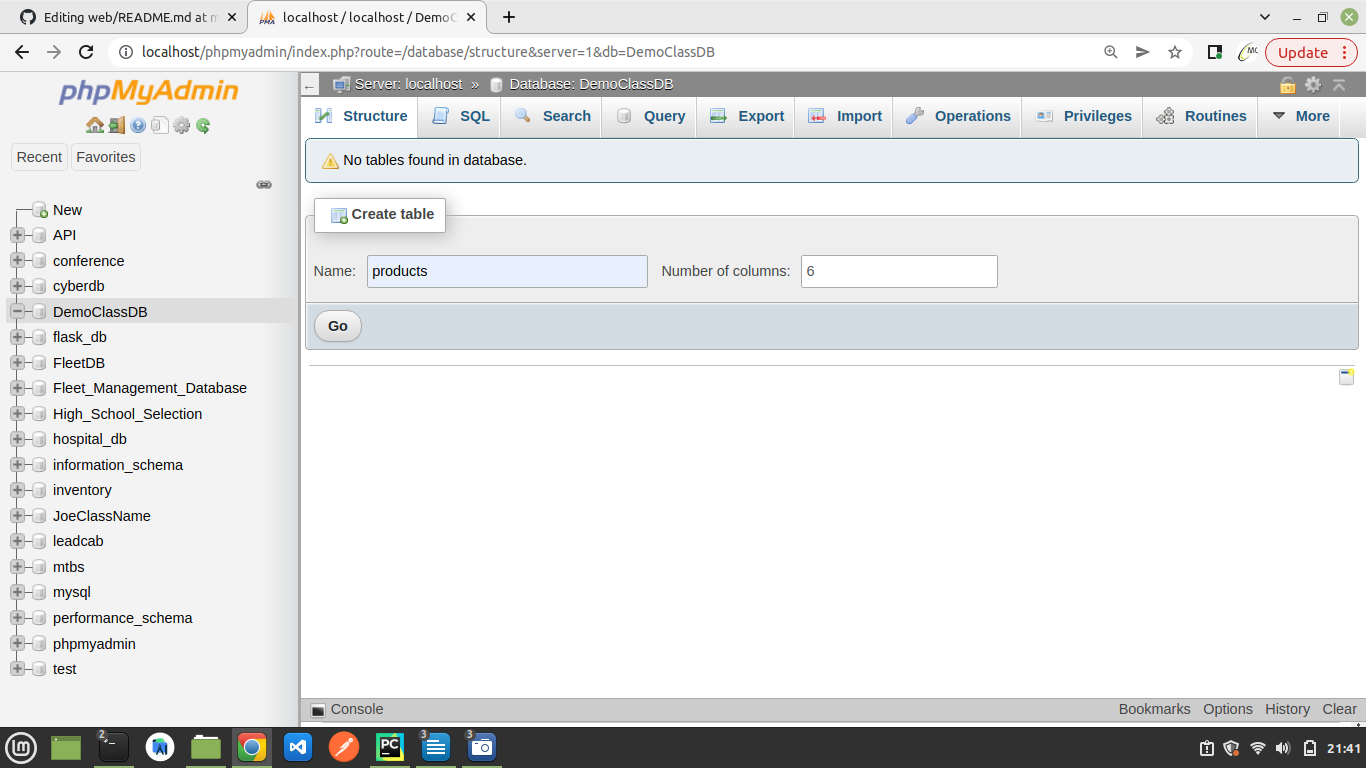Expand the hospital_db database node
The image size is (1366, 768).
[x=17, y=439]
